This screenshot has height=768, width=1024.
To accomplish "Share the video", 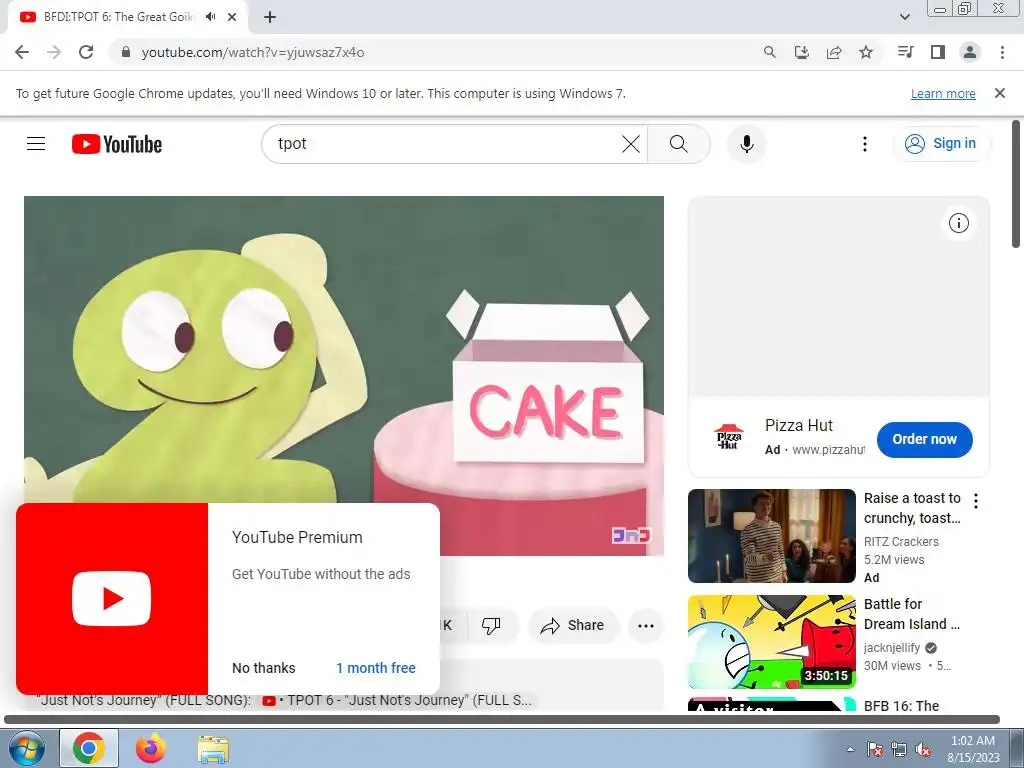I will 572,626.
